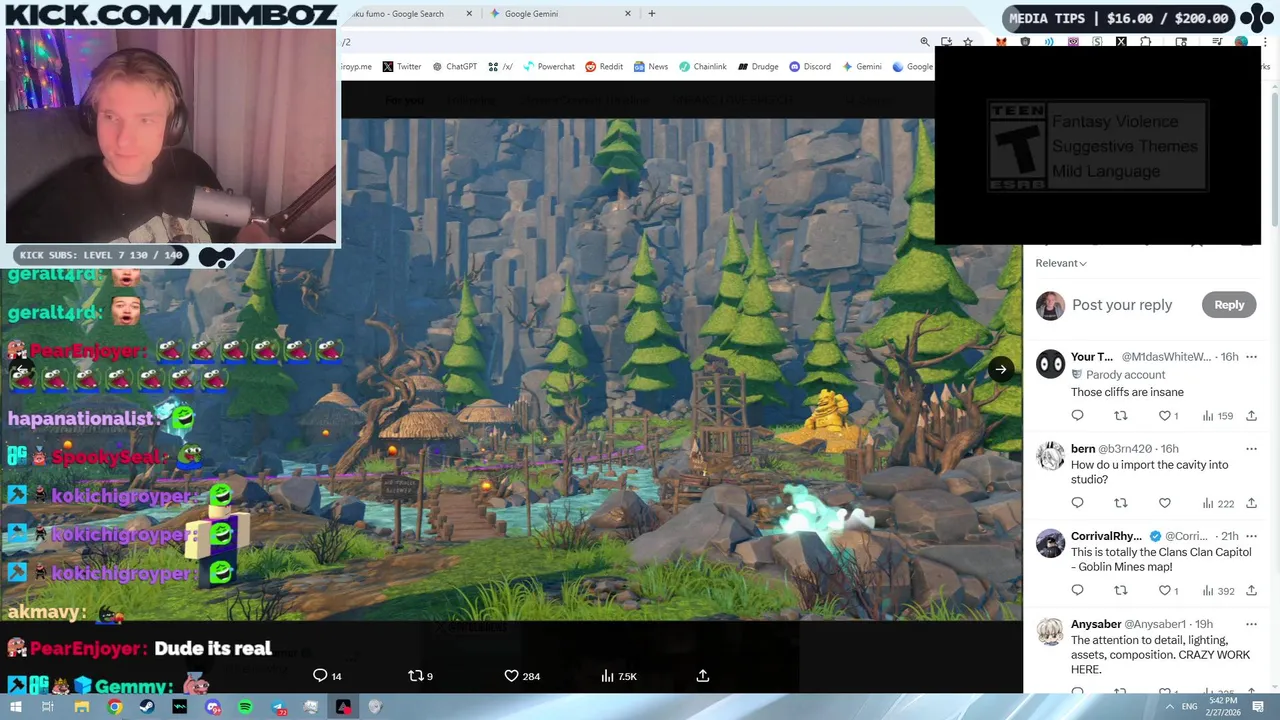This screenshot has width=1280, height=720.
Task: Like the post with 284 likes
Action: (522, 676)
